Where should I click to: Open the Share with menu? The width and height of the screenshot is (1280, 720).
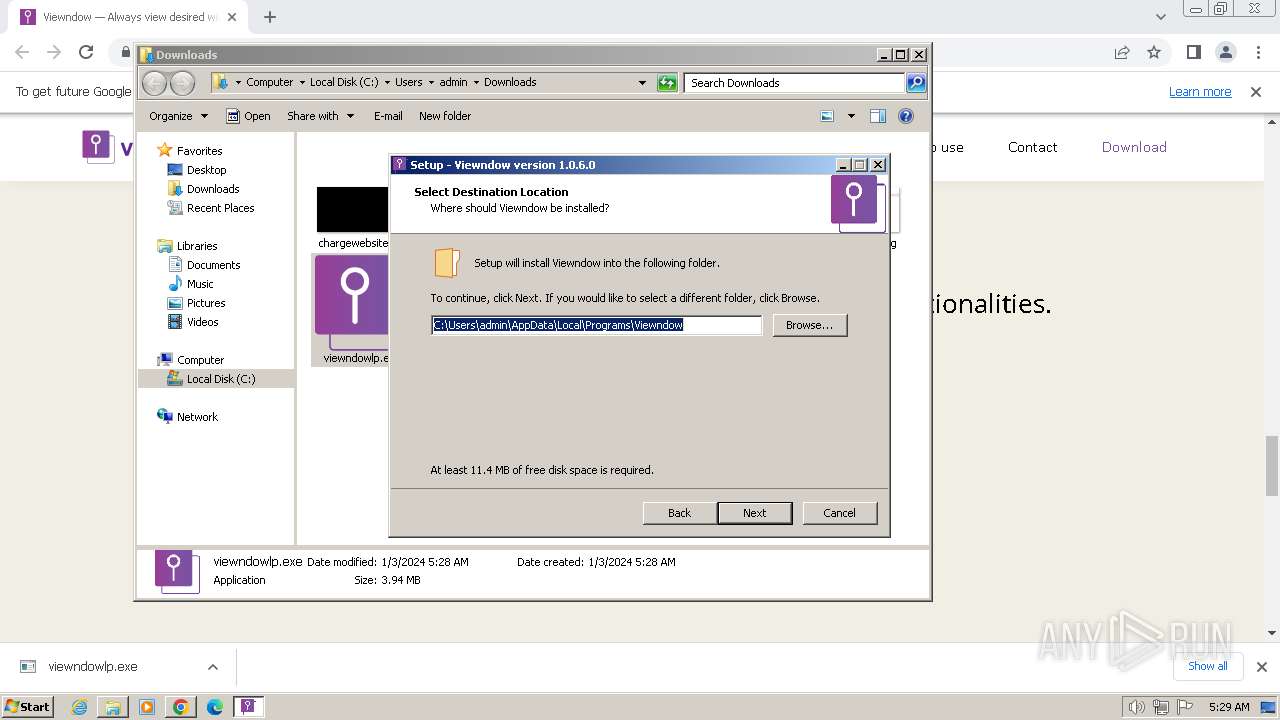[x=320, y=116]
